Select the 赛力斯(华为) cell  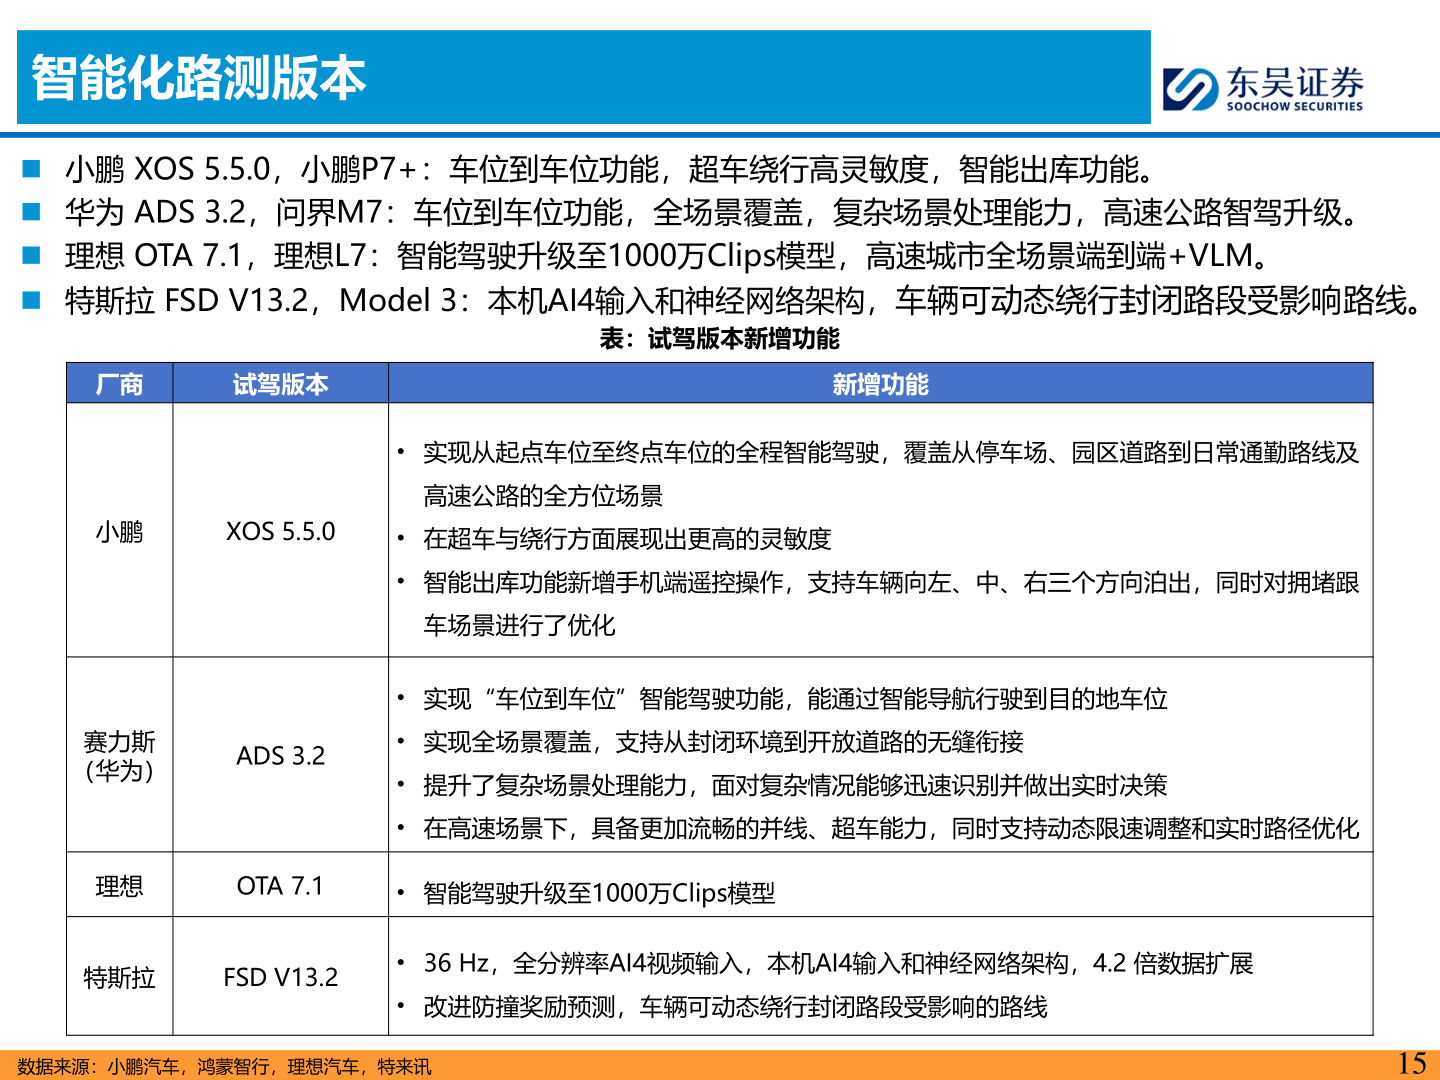pos(119,757)
